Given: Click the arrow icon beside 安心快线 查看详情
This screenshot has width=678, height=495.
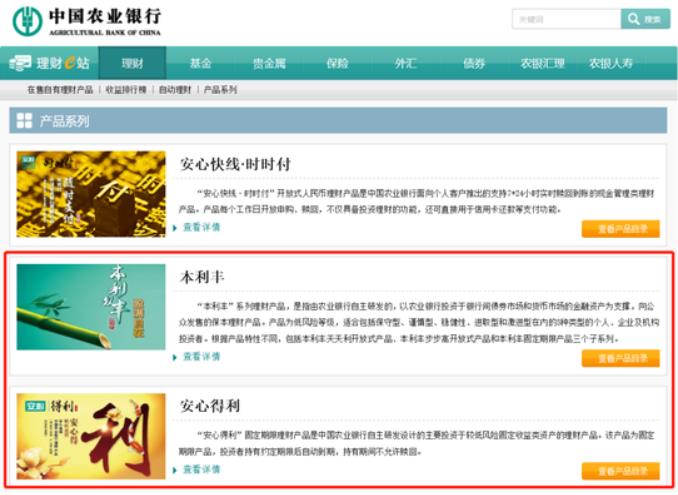Looking at the screenshot, I should [175, 228].
